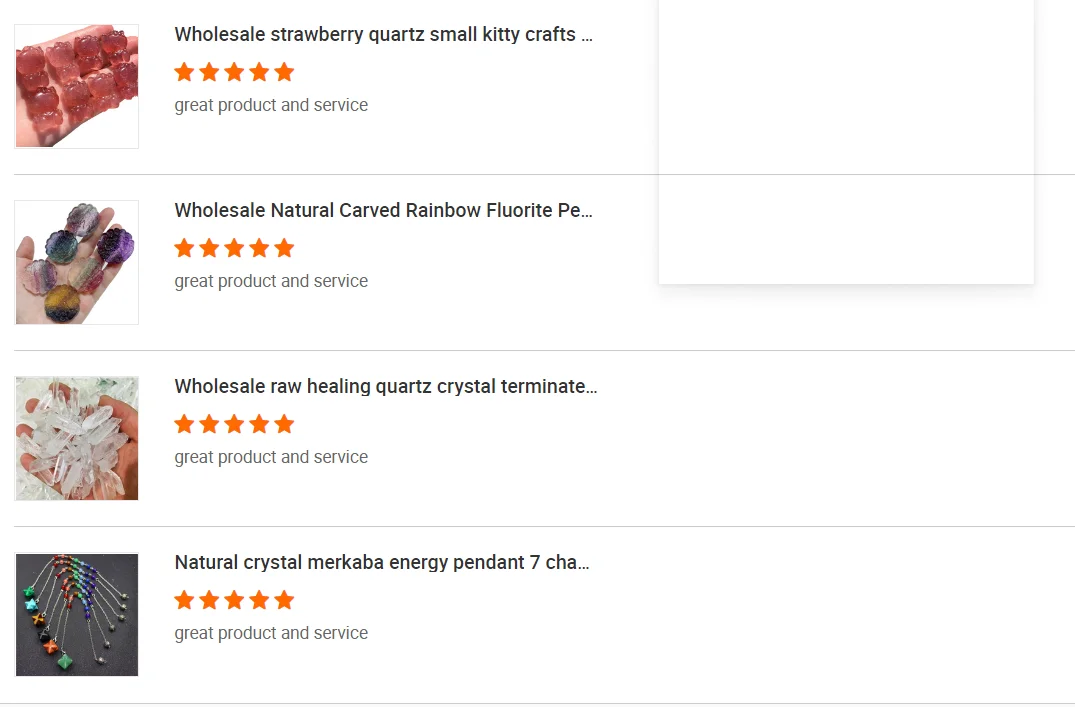Image resolution: width=1075 pixels, height=707 pixels.
Task: Click merkaba chakra pendant thumbnail
Action: [x=77, y=615]
